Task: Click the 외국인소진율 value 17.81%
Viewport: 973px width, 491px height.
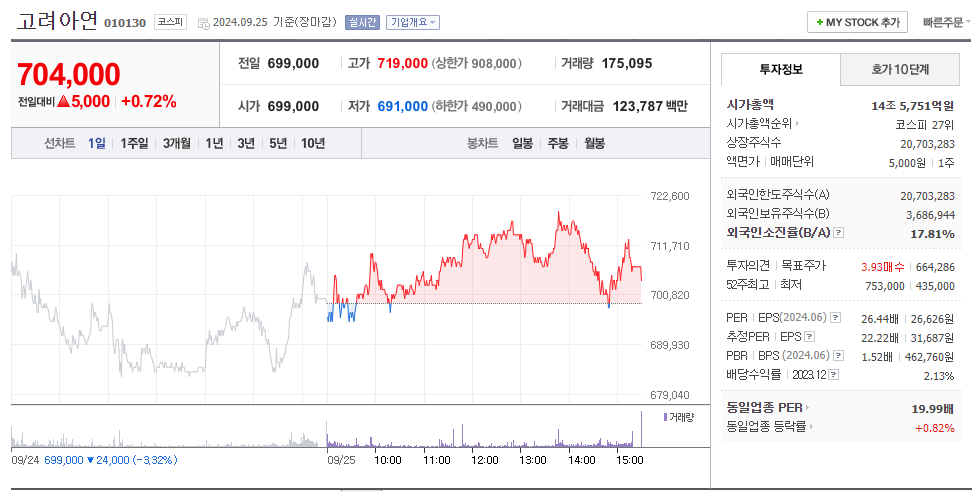Action: [932, 234]
